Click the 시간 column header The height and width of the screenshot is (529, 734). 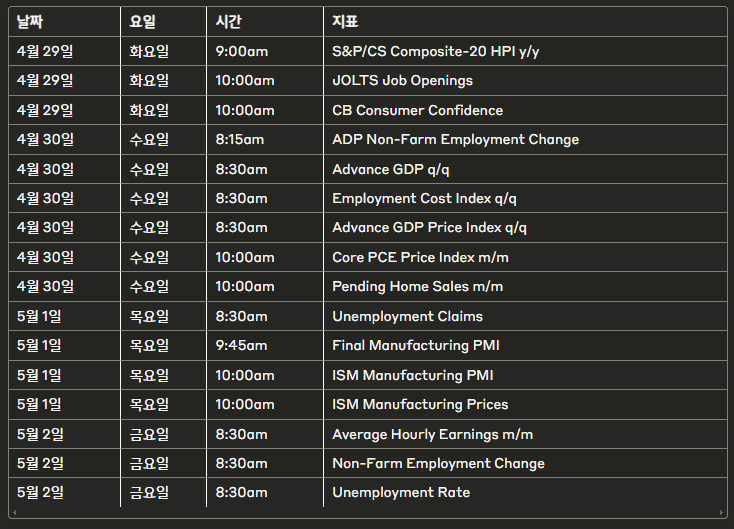pos(229,21)
